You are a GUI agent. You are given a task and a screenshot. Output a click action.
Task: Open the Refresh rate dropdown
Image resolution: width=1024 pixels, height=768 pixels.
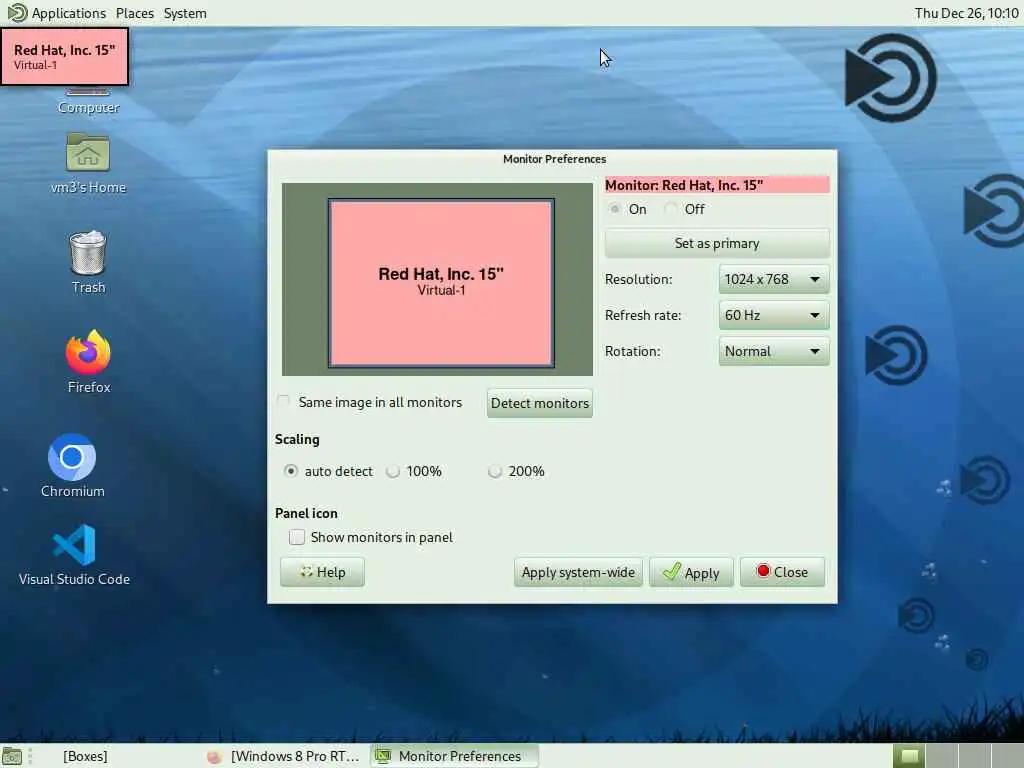773,315
